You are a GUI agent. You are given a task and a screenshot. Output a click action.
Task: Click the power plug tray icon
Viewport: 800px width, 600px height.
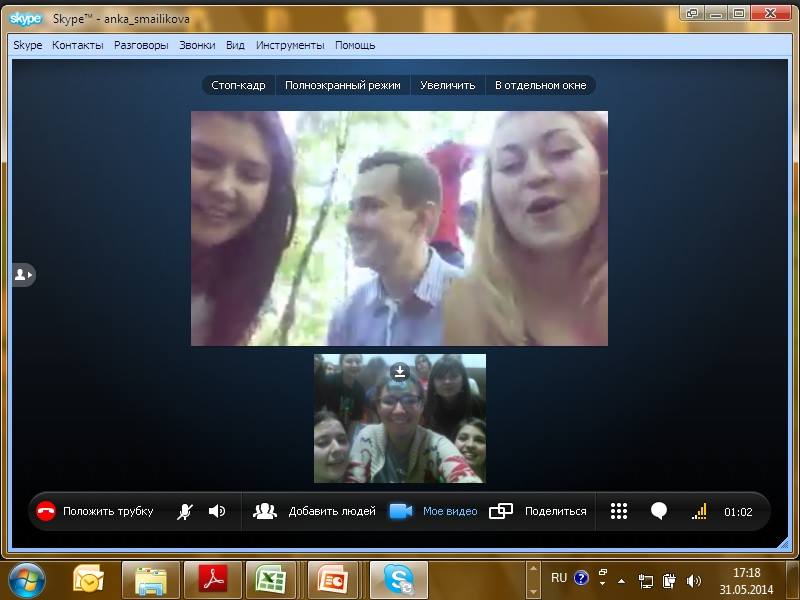(669, 581)
